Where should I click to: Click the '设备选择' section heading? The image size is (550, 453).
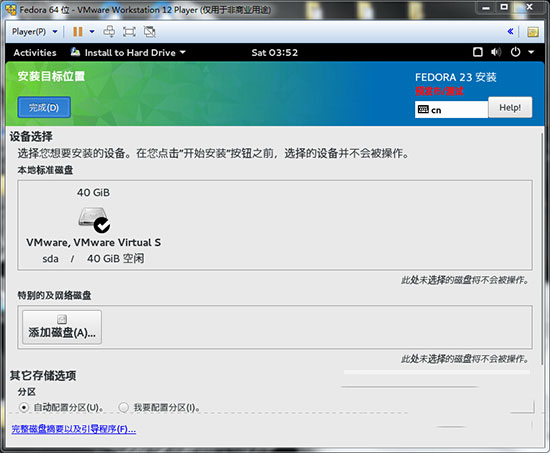31,136
